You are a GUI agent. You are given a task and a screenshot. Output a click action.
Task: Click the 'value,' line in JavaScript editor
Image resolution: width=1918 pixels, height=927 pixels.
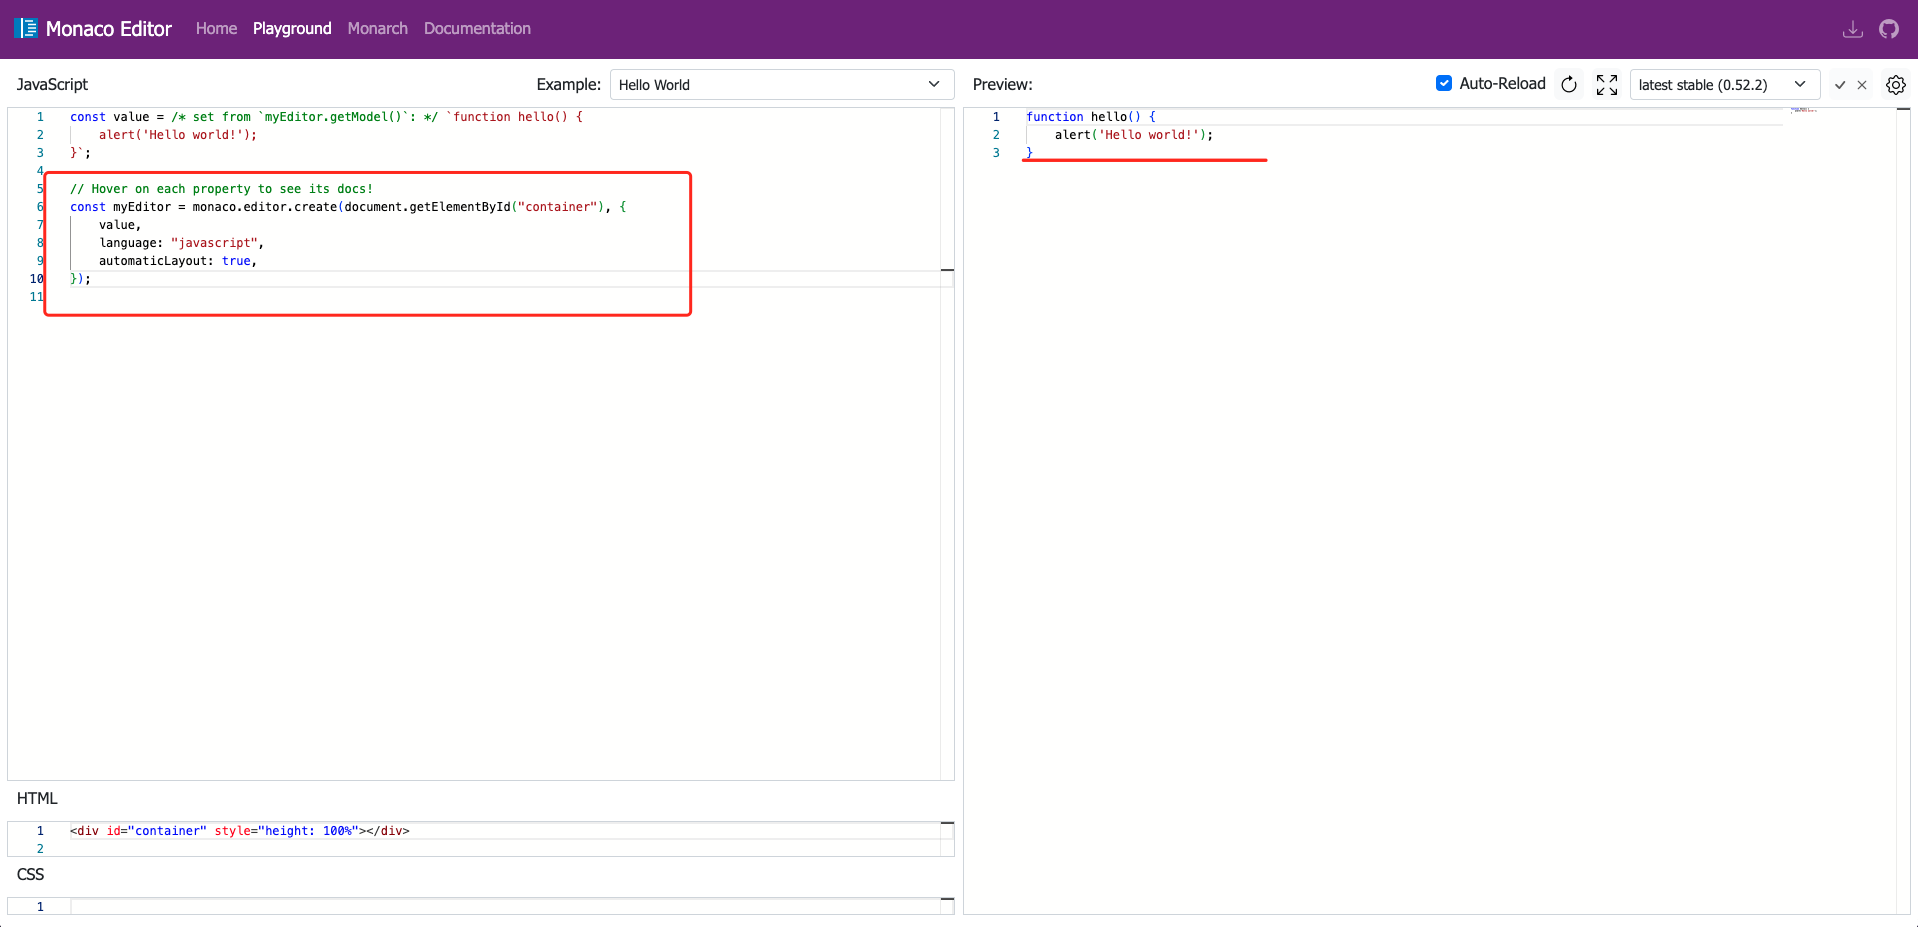pyautogui.click(x=120, y=225)
